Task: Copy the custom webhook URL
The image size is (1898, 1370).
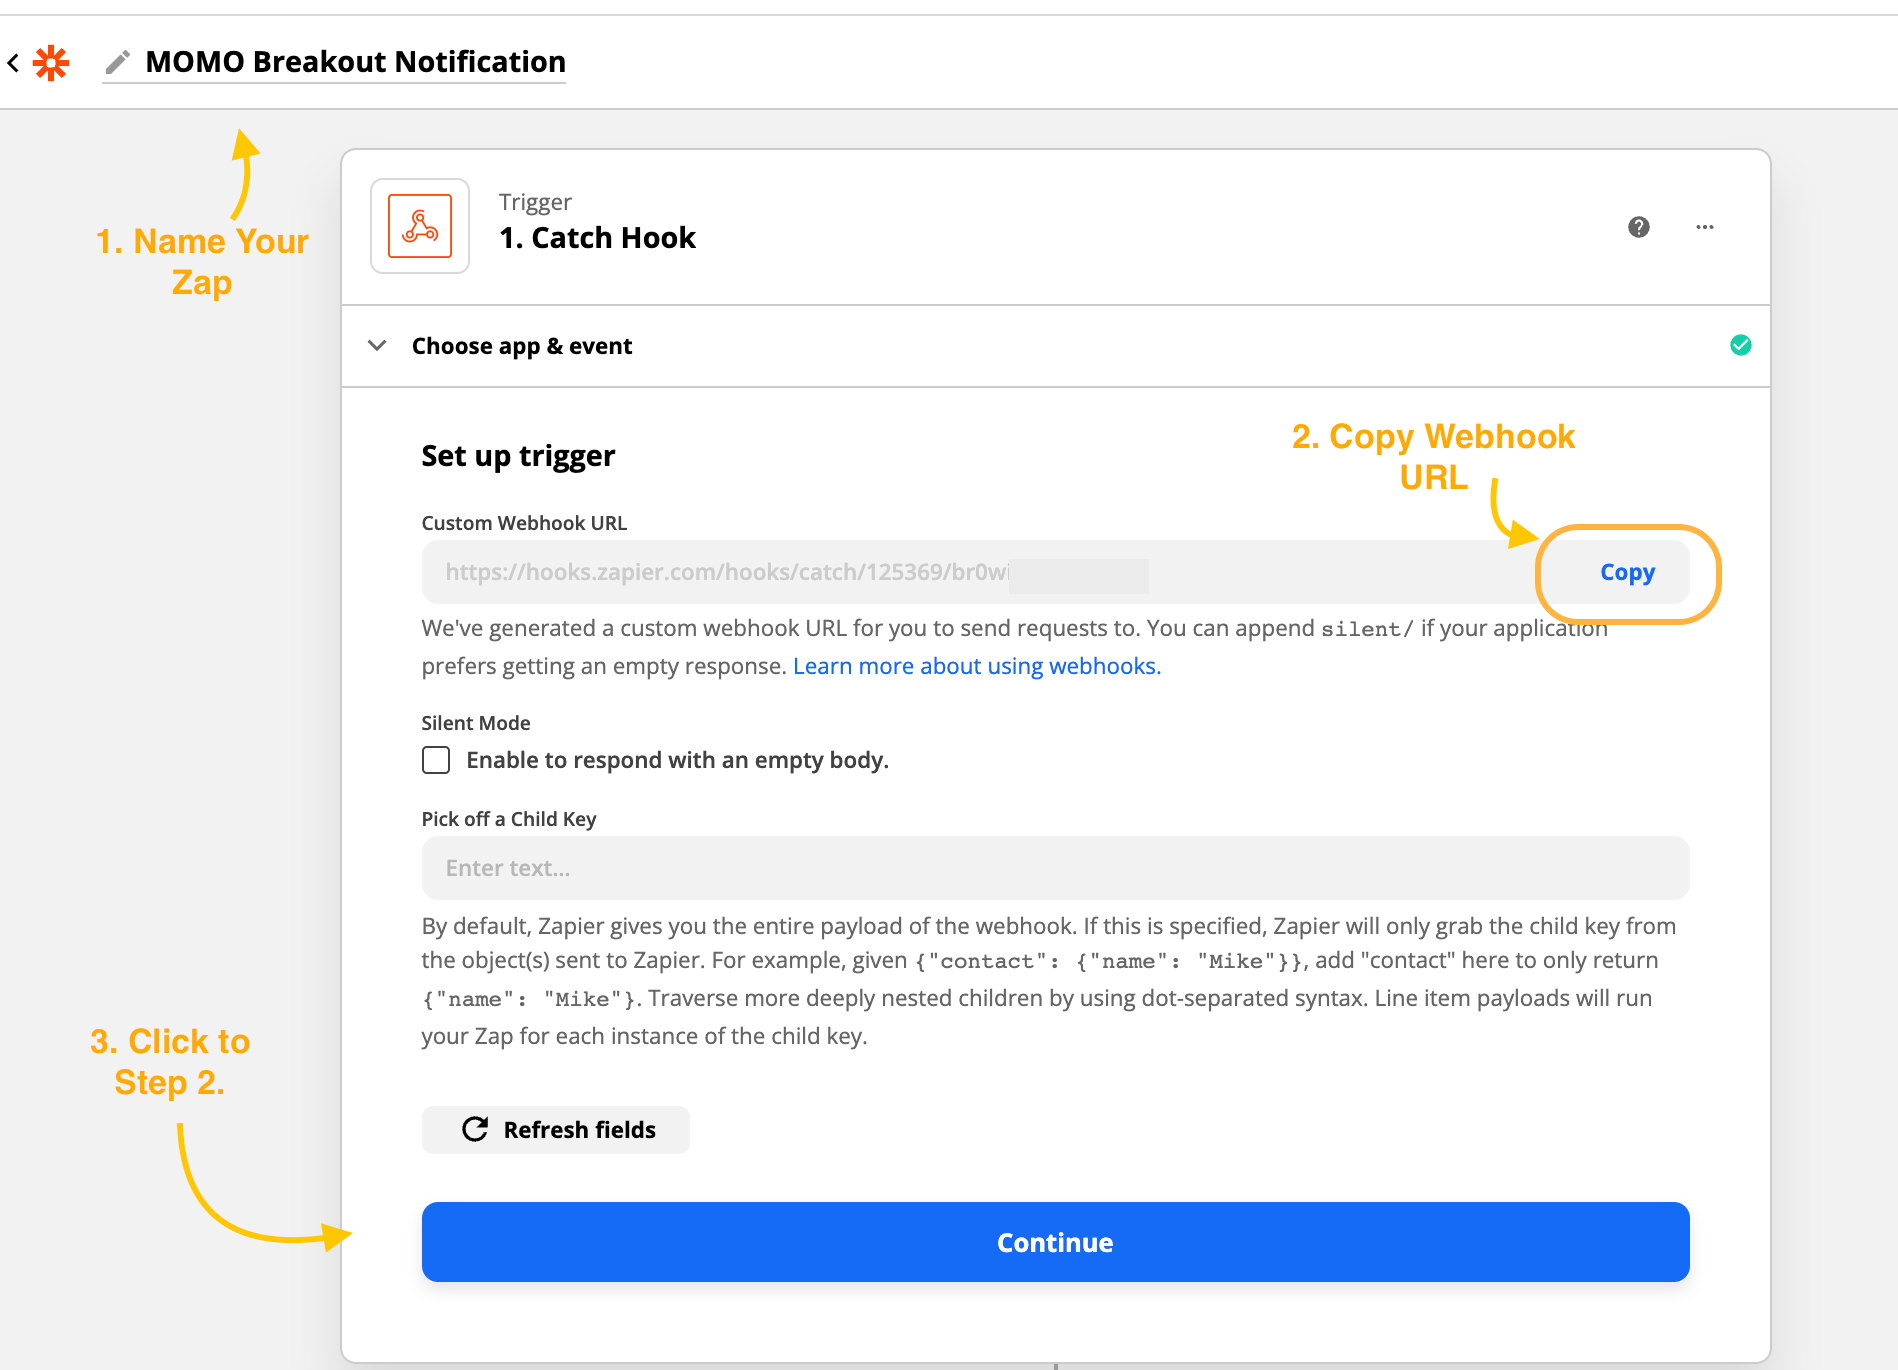Action: click(x=1627, y=573)
